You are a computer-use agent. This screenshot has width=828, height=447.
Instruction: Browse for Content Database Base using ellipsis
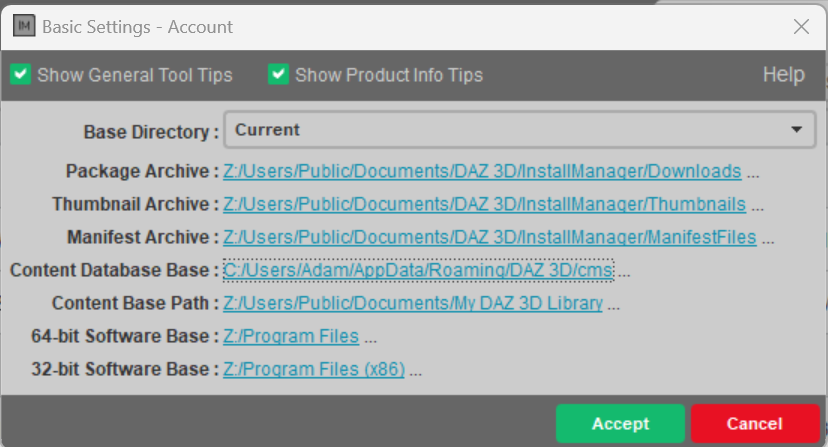(x=625, y=270)
